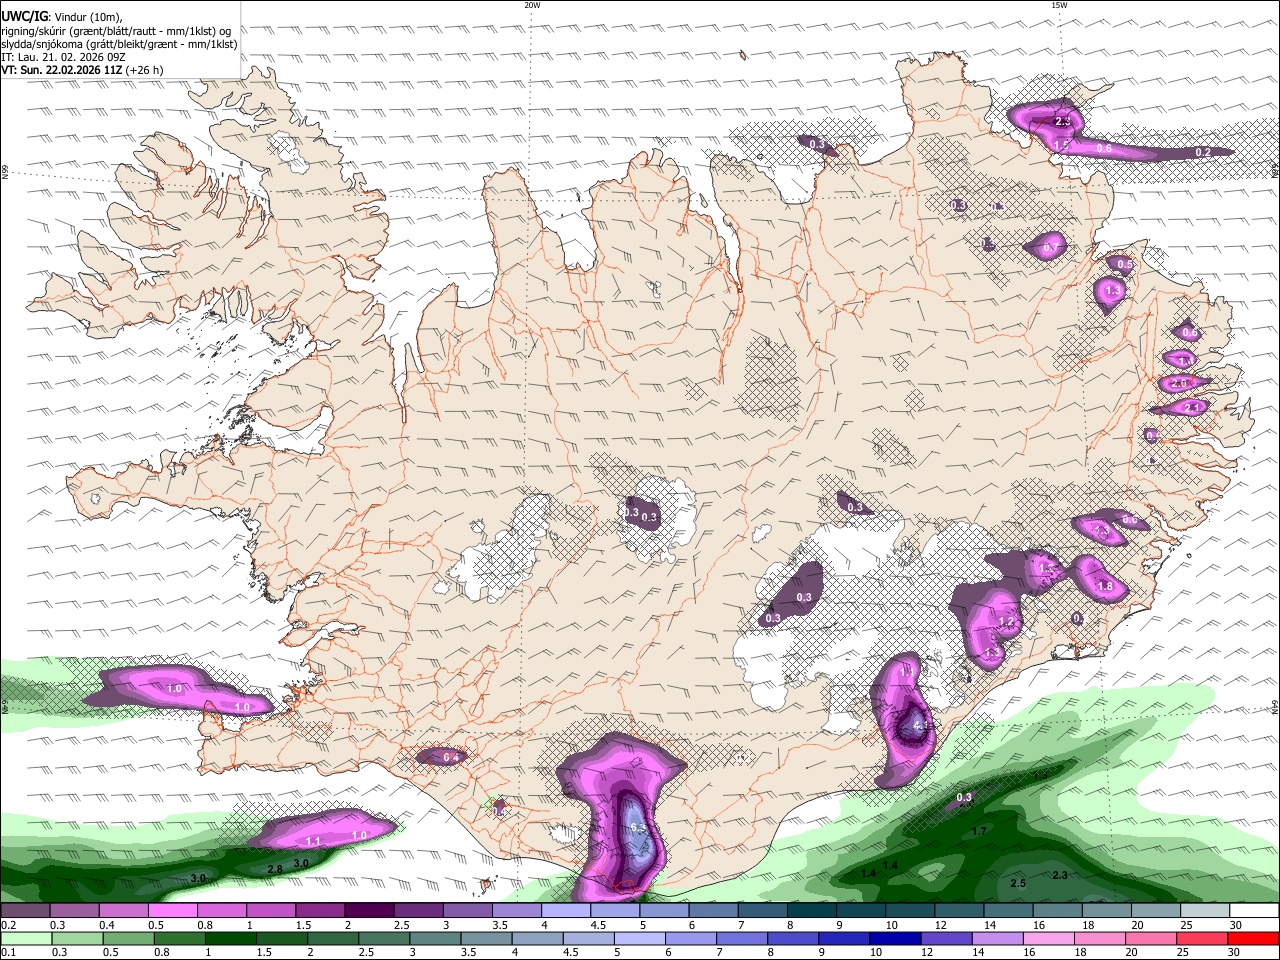The width and height of the screenshot is (1280, 960).
Task: Click the 20W longitude label
Action: [532, 5]
